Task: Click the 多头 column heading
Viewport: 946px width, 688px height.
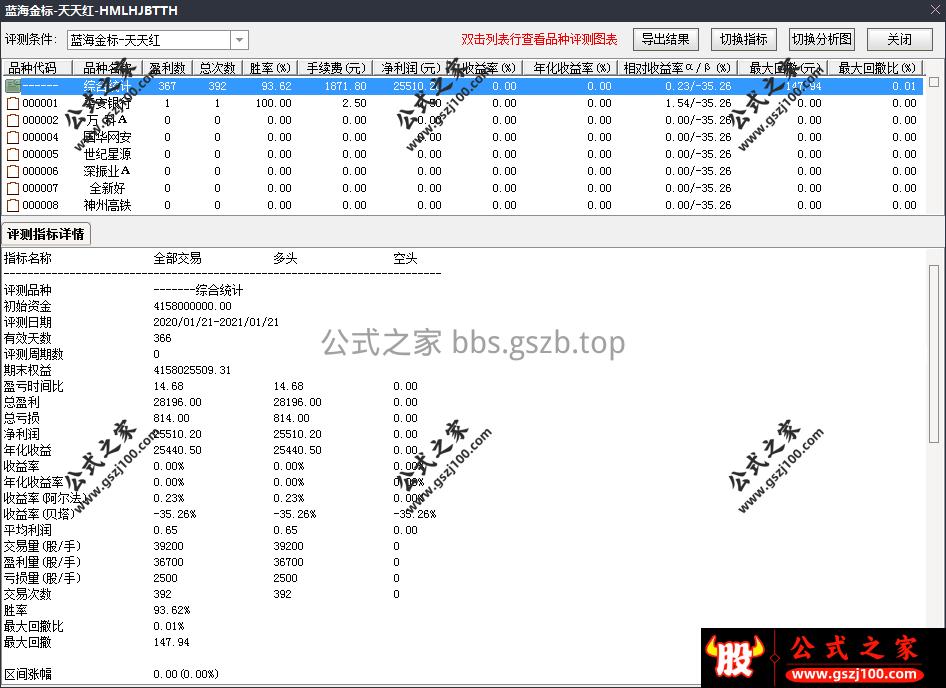Action: (x=285, y=258)
